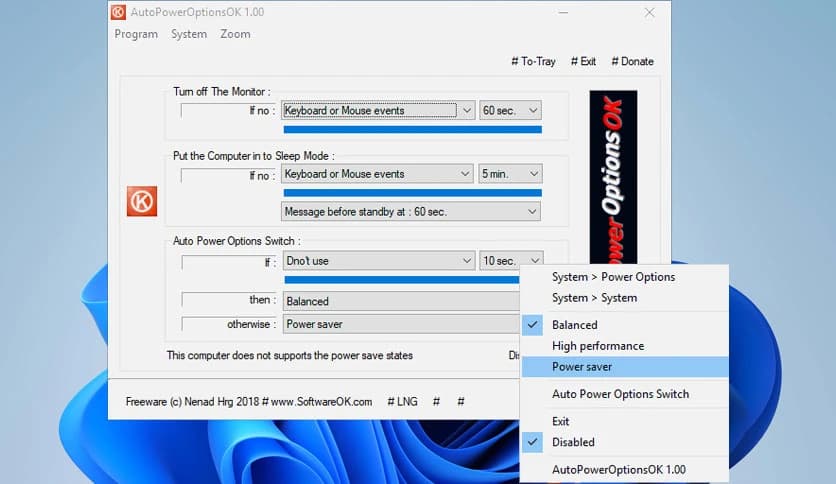The height and width of the screenshot is (484, 836).
Task: Open monitor Keyboard or Mouse events dropdown
Action: click(378, 110)
